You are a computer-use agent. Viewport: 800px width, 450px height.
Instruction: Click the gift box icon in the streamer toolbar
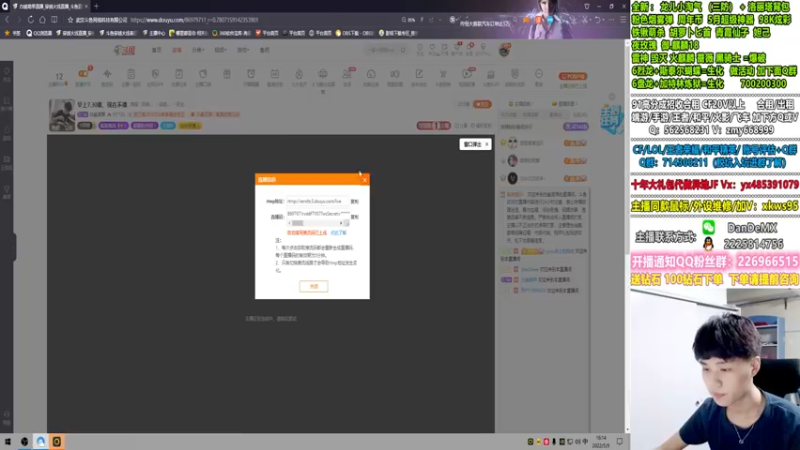tap(227, 74)
